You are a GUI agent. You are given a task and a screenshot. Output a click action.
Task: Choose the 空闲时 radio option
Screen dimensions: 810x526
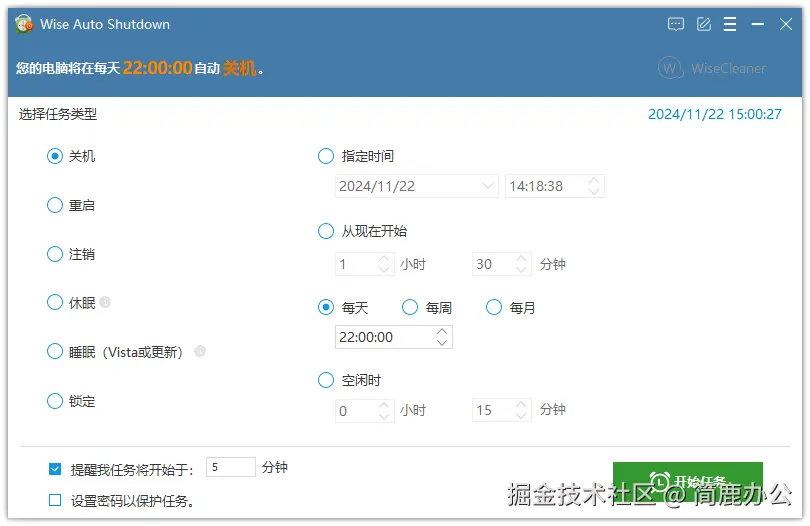click(x=325, y=380)
